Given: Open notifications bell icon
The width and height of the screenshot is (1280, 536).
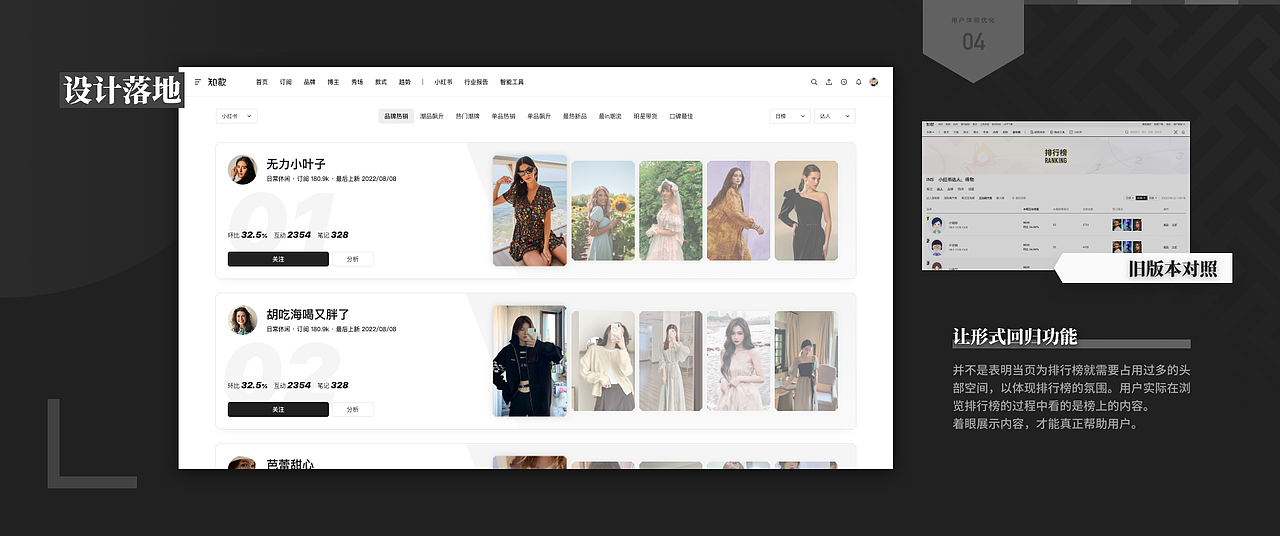Looking at the screenshot, I should click(x=858, y=82).
